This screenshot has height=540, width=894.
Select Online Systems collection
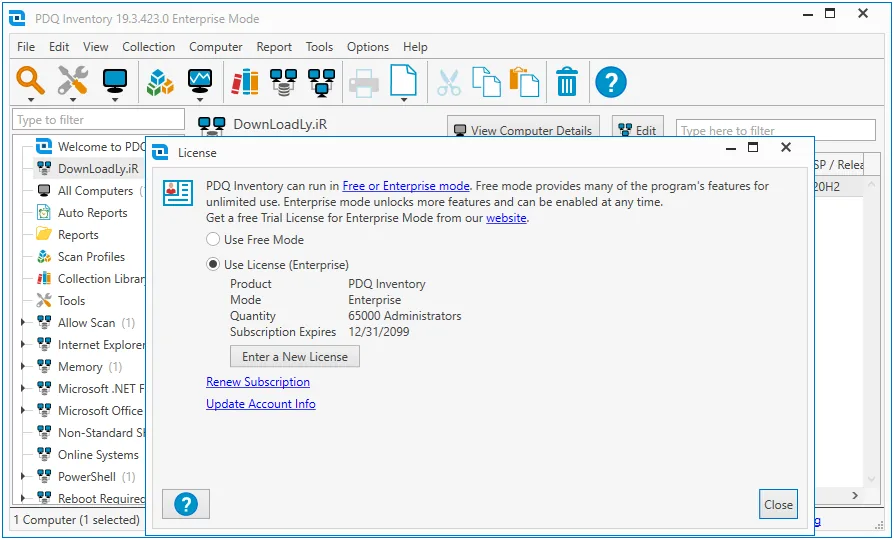(98, 455)
